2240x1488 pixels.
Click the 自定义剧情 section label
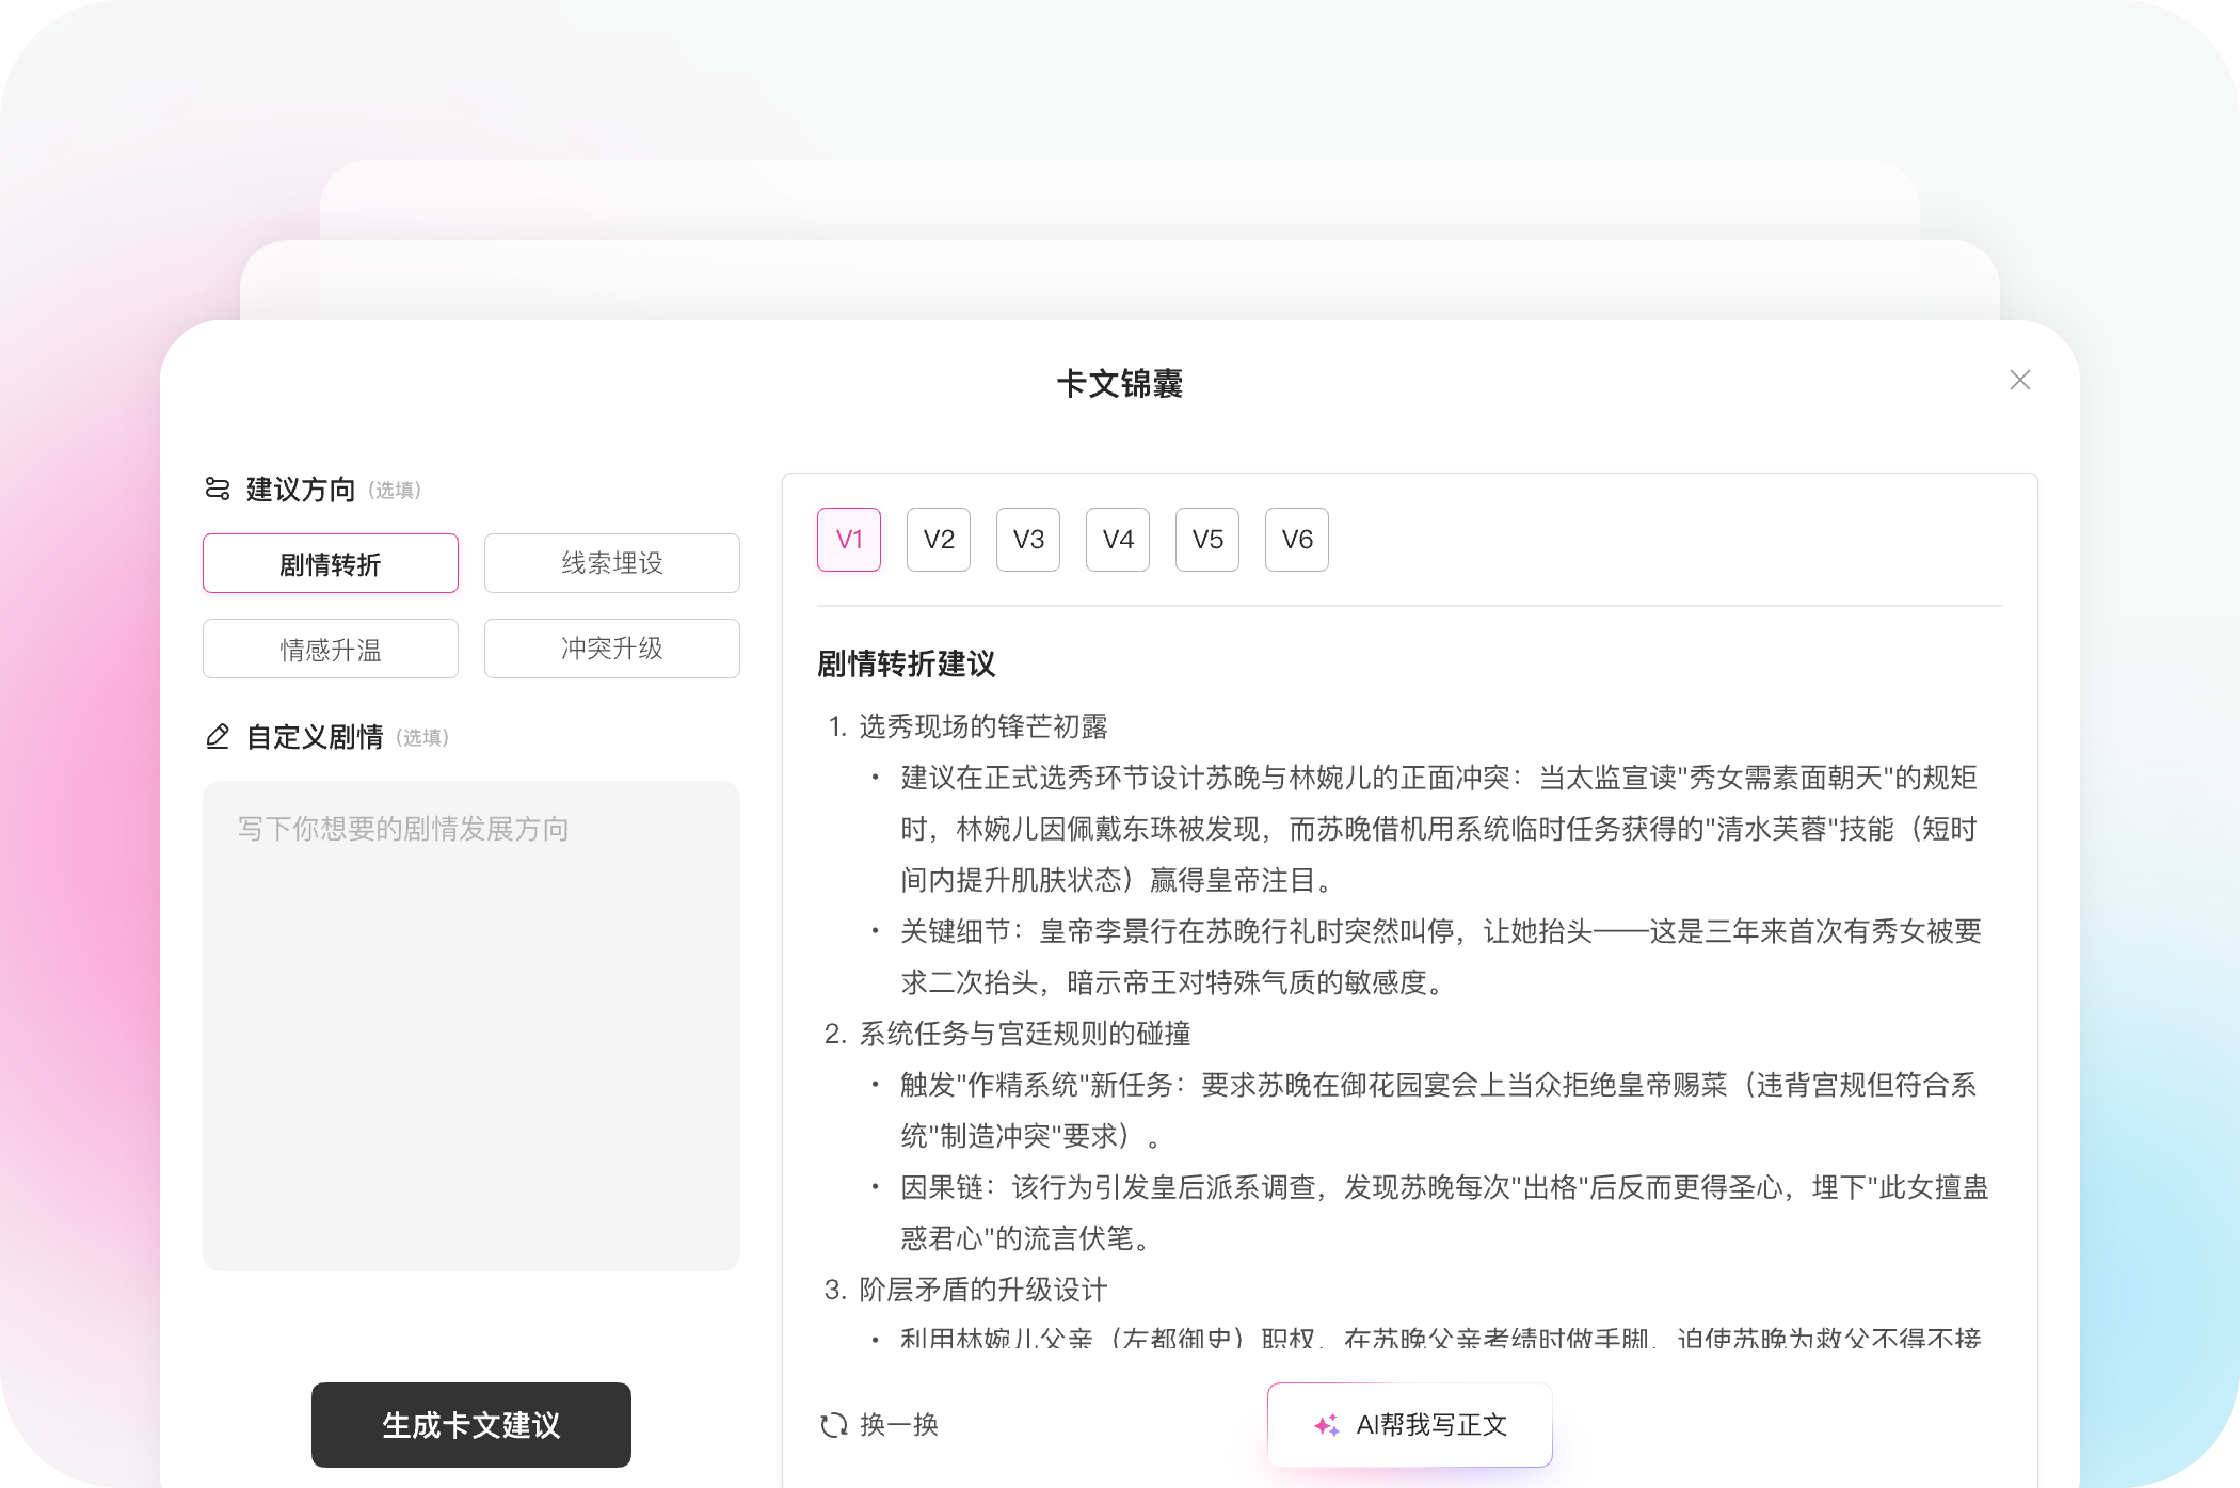click(315, 737)
